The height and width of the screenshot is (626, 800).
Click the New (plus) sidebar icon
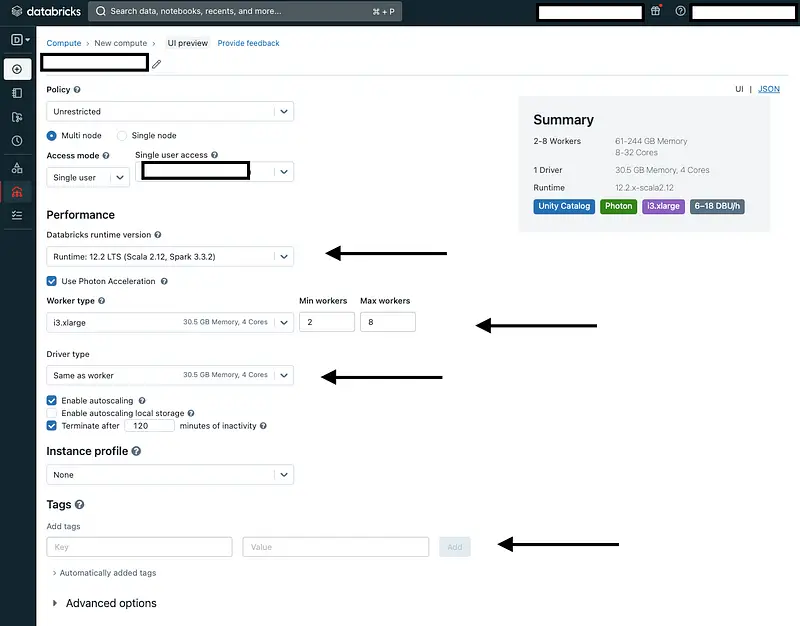[x=17, y=69]
